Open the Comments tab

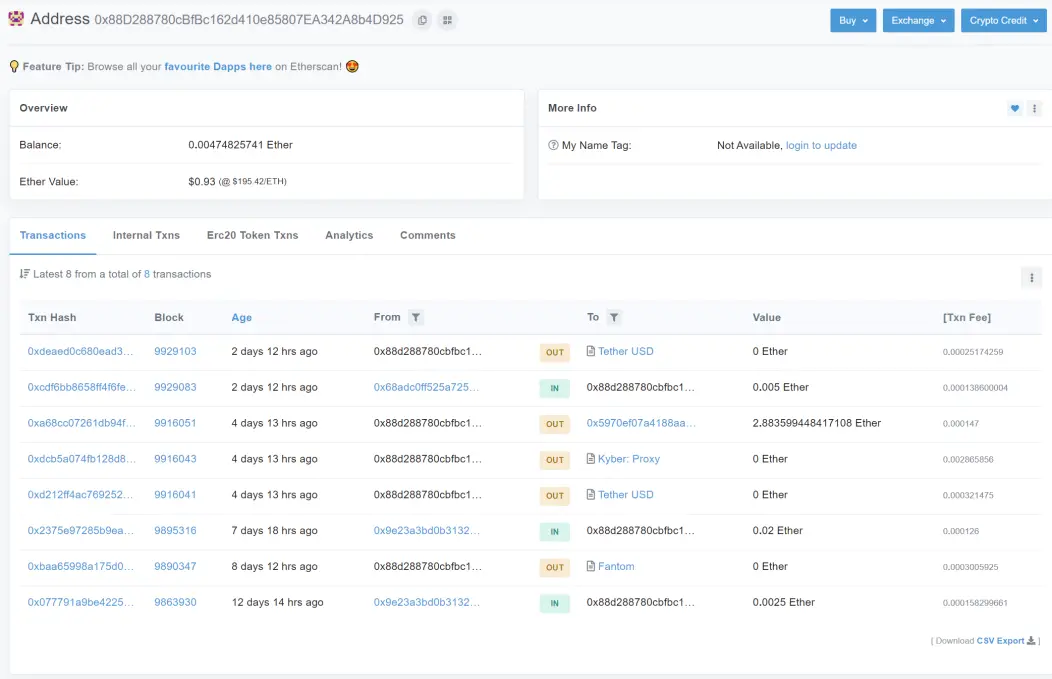coord(427,236)
